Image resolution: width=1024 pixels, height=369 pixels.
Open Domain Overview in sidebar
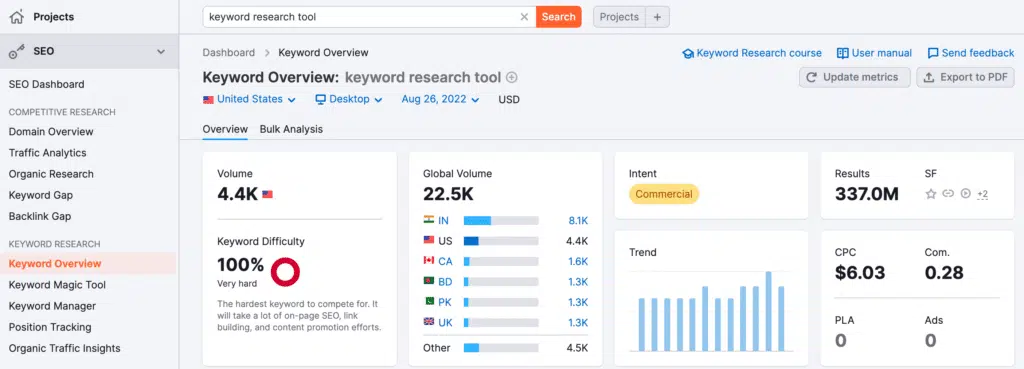51,131
